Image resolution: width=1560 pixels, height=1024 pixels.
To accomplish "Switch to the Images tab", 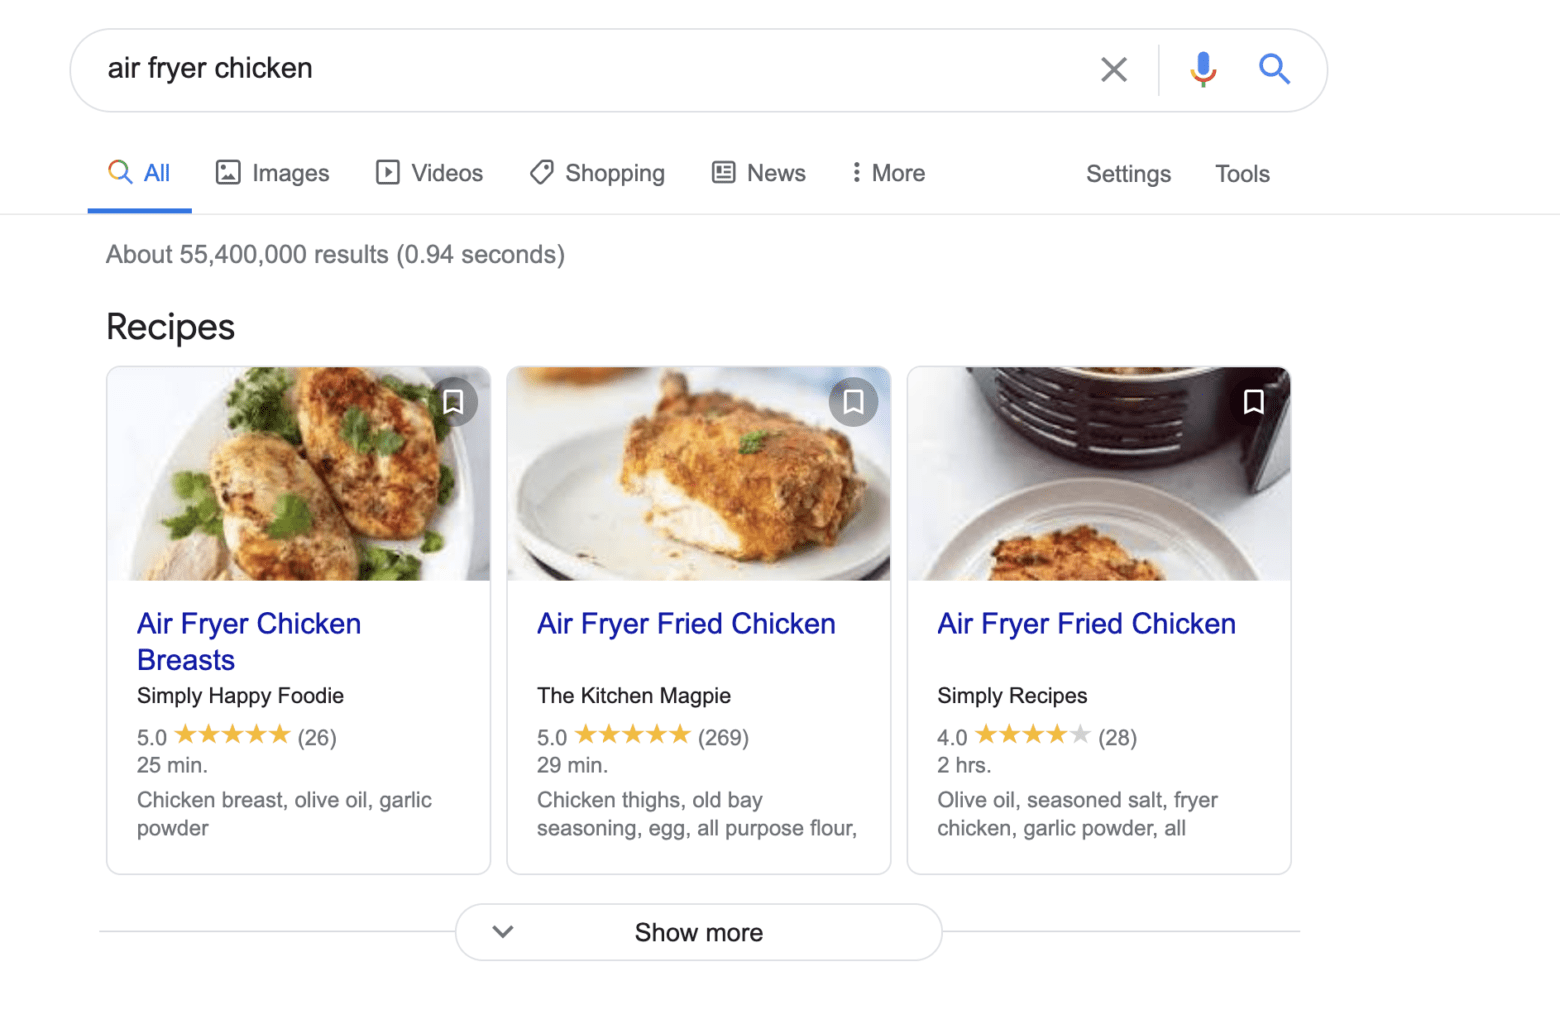I will [x=272, y=173].
